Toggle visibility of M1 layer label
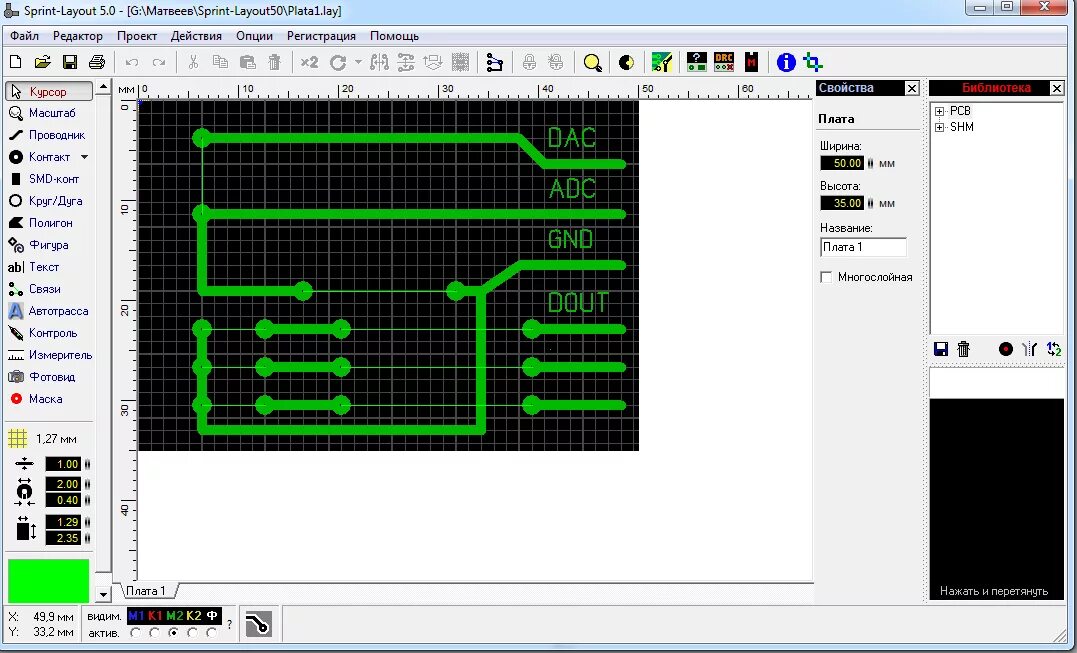Image resolution: width=1077 pixels, height=653 pixels. [136, 615]
